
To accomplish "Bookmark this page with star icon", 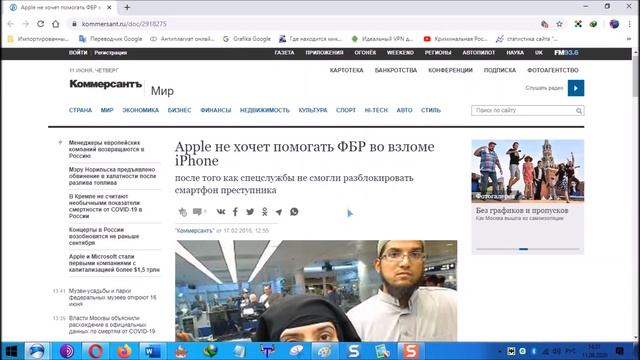I will [559, 24].
